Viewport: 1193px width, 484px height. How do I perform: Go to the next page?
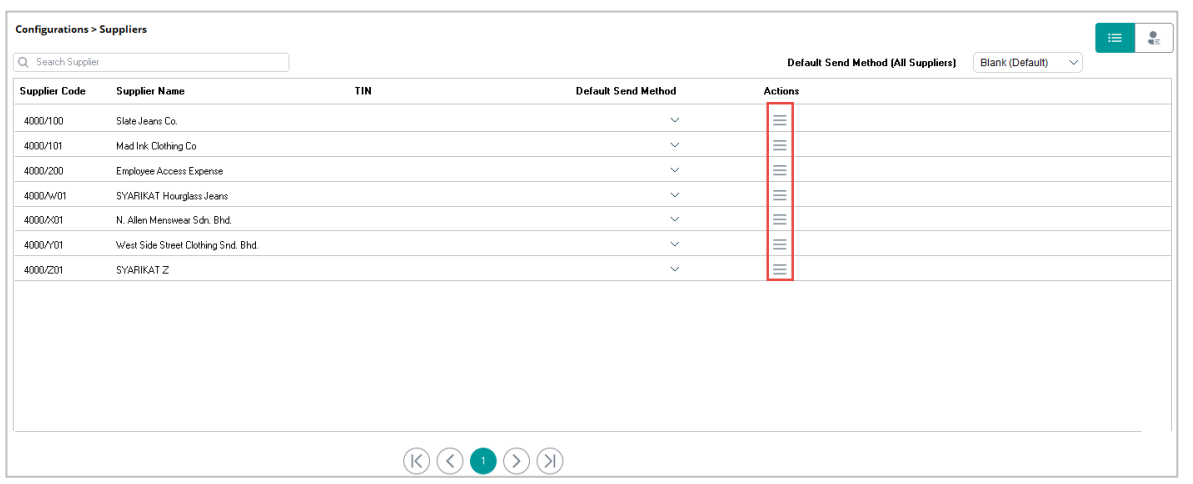[x=516, y=460]
